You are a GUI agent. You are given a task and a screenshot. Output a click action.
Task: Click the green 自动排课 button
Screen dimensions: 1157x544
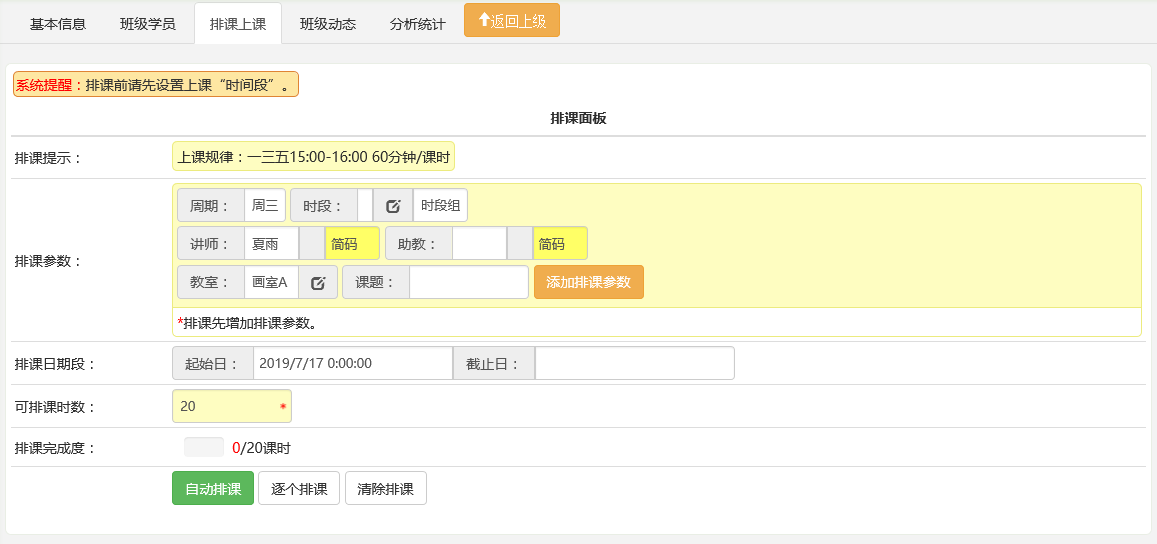click(x=213, y=489)
